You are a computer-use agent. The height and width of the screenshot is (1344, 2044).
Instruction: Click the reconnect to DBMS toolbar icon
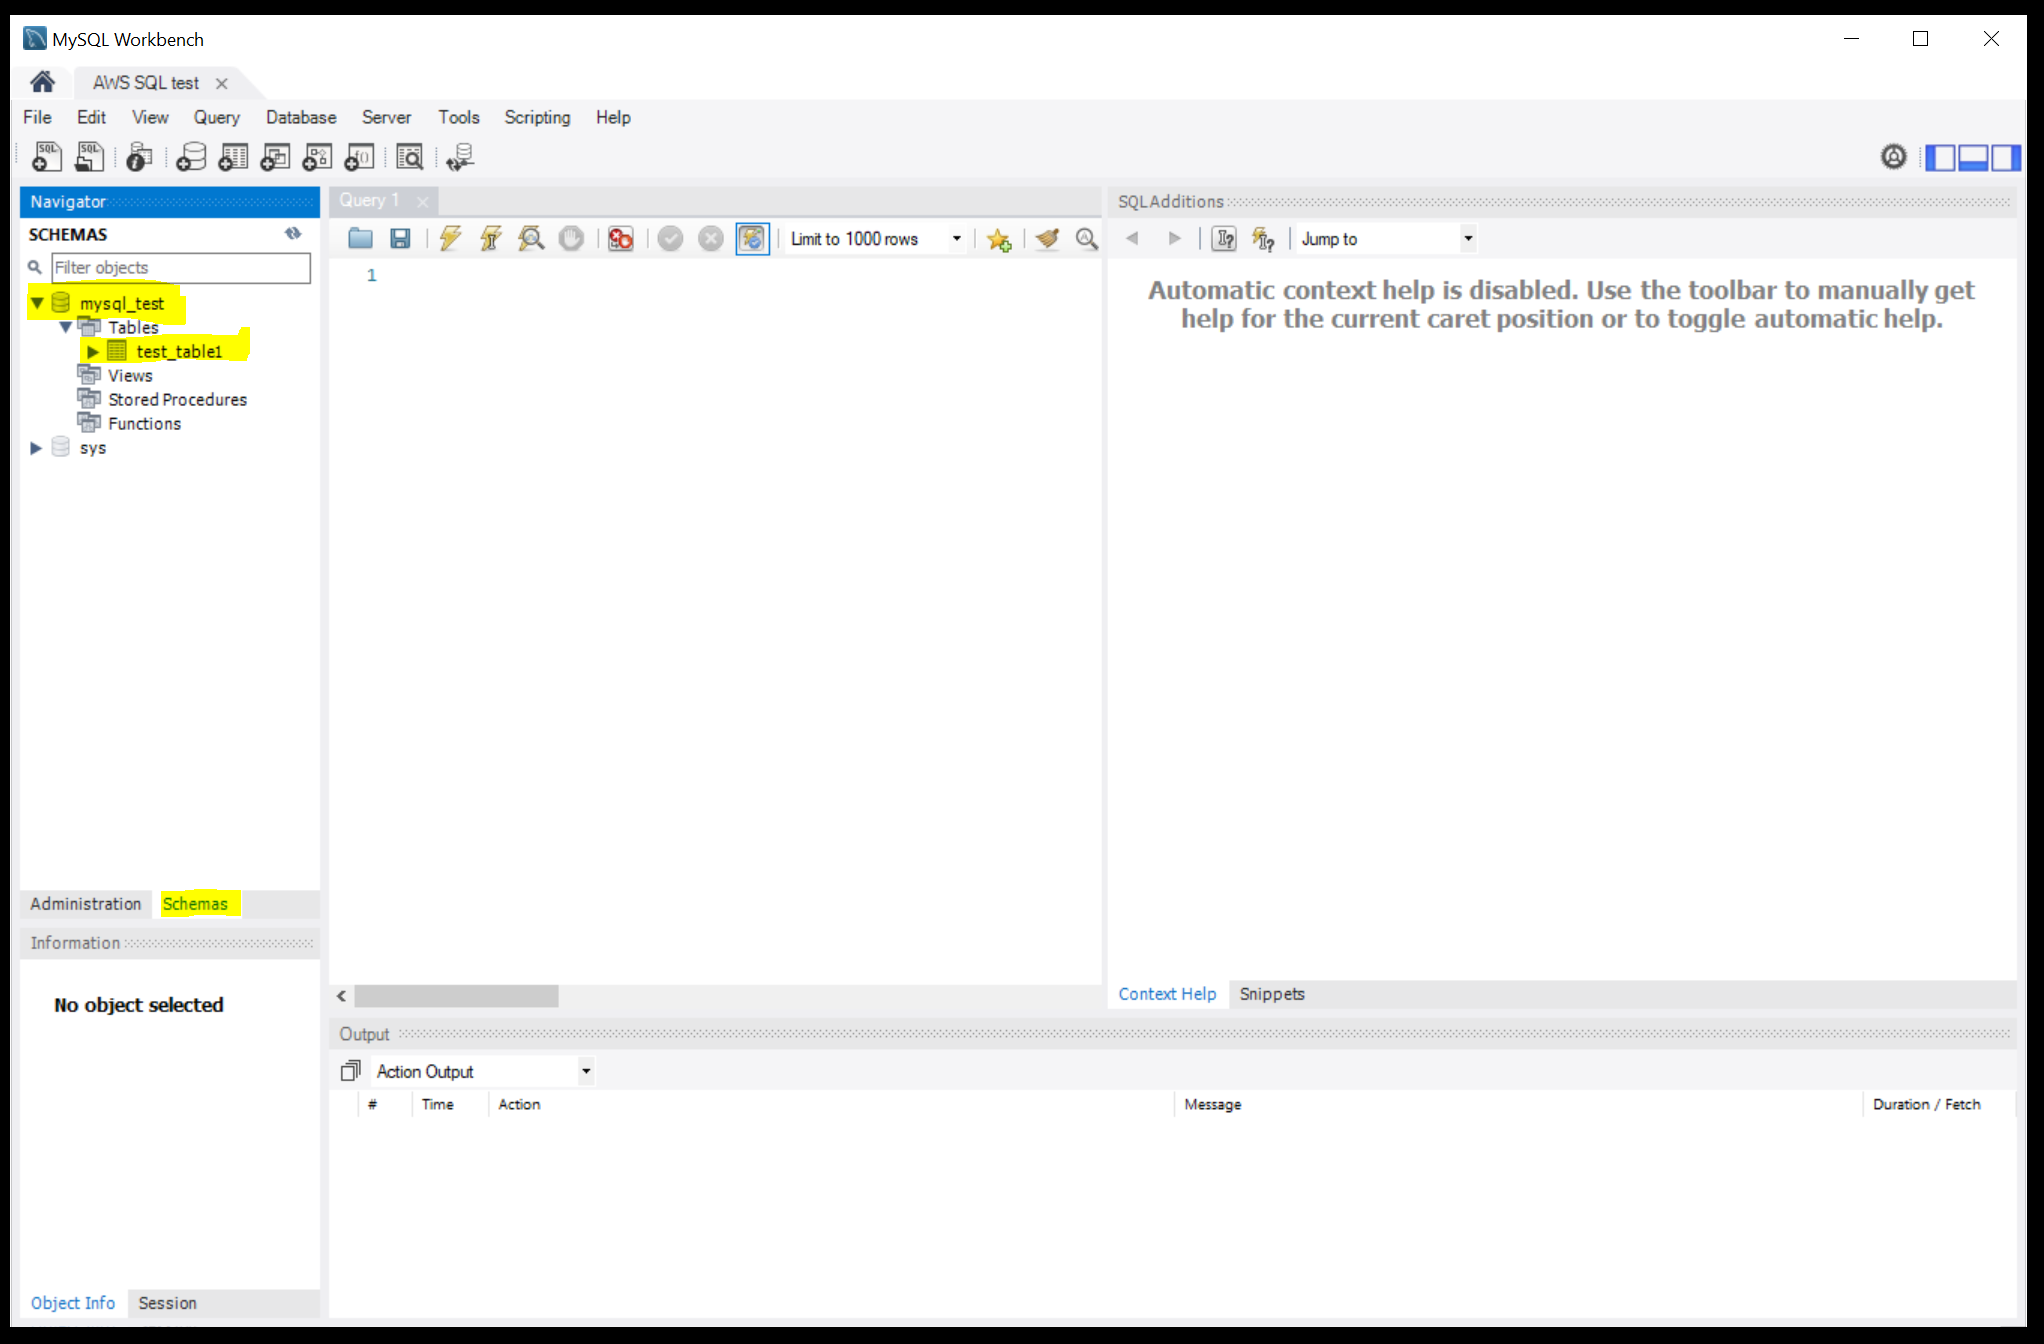pos(460,157)
